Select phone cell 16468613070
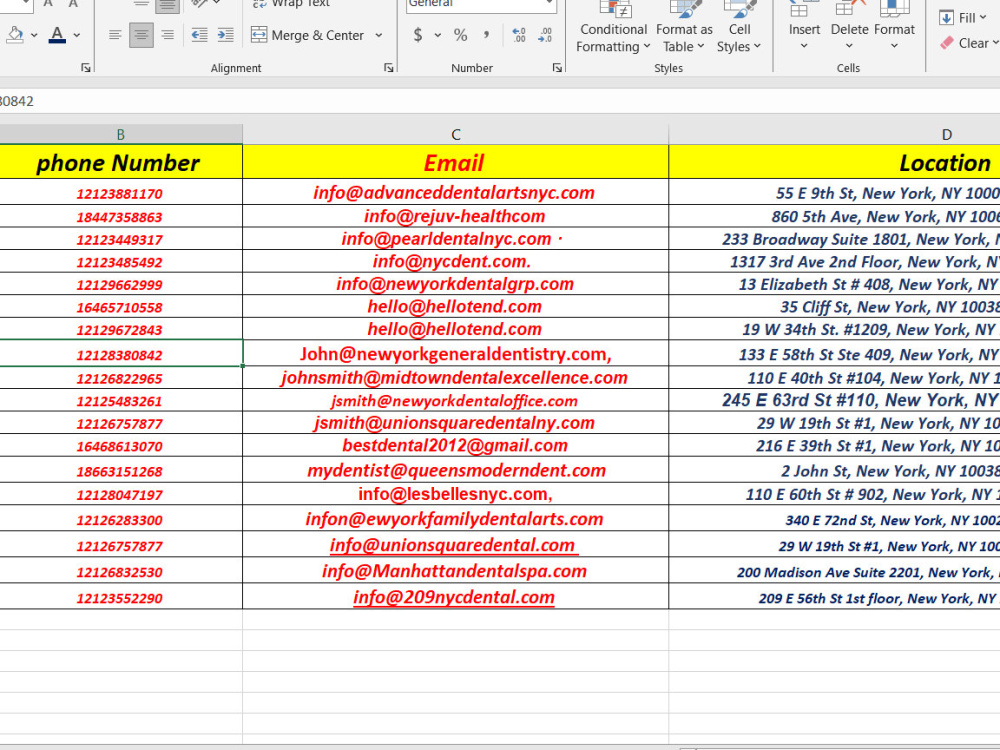The image size is (1000, 750). [121, 446]
